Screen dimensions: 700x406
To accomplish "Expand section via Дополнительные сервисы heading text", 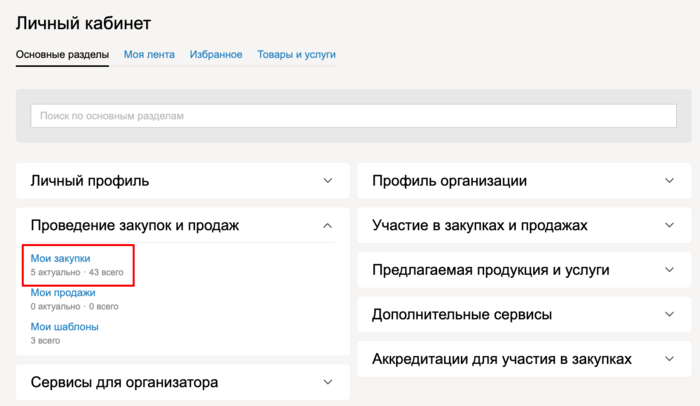I will point(461,314).
